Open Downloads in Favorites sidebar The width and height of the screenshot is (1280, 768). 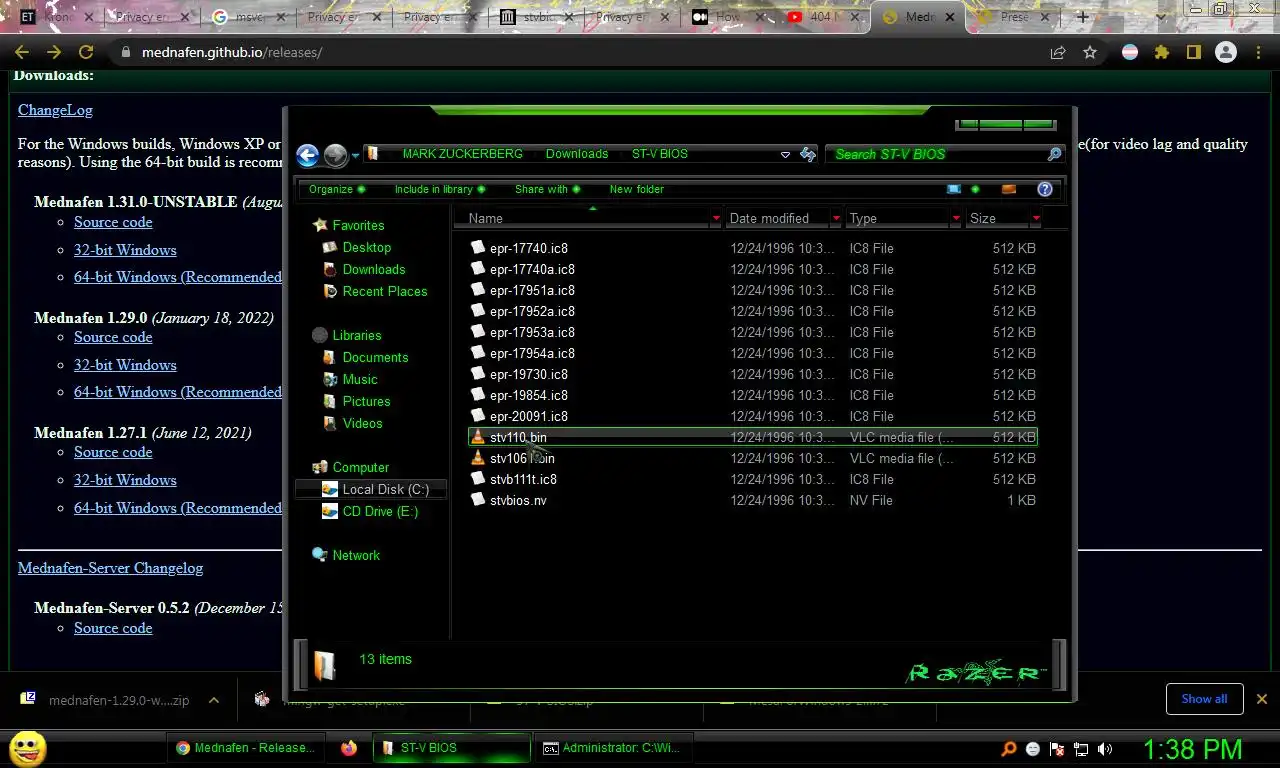[373, 269]
